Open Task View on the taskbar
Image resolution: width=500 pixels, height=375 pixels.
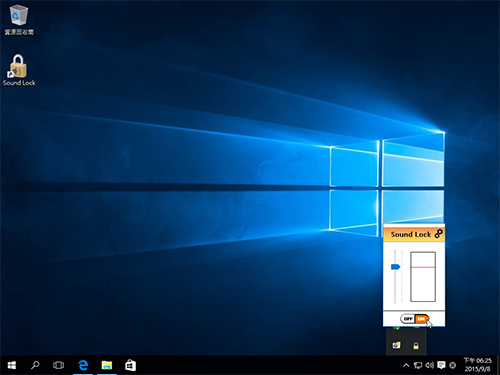pos(58,365)
